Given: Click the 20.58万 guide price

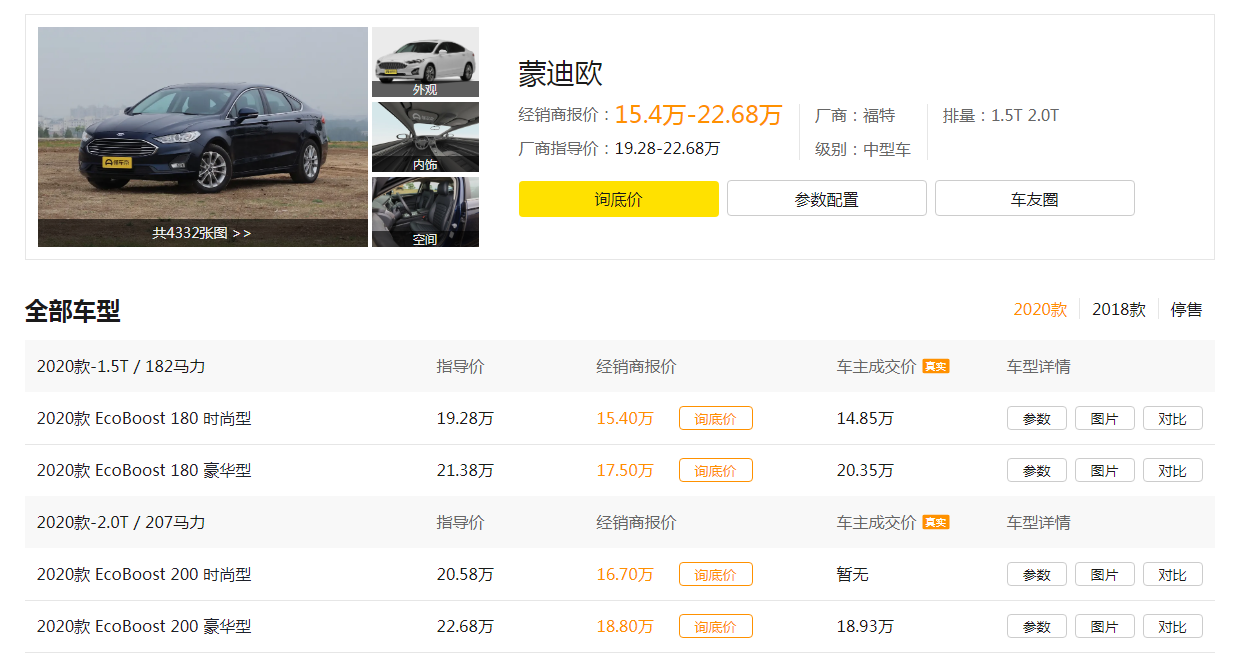Looking at the screenshot, I should click(x=465, y=574).
